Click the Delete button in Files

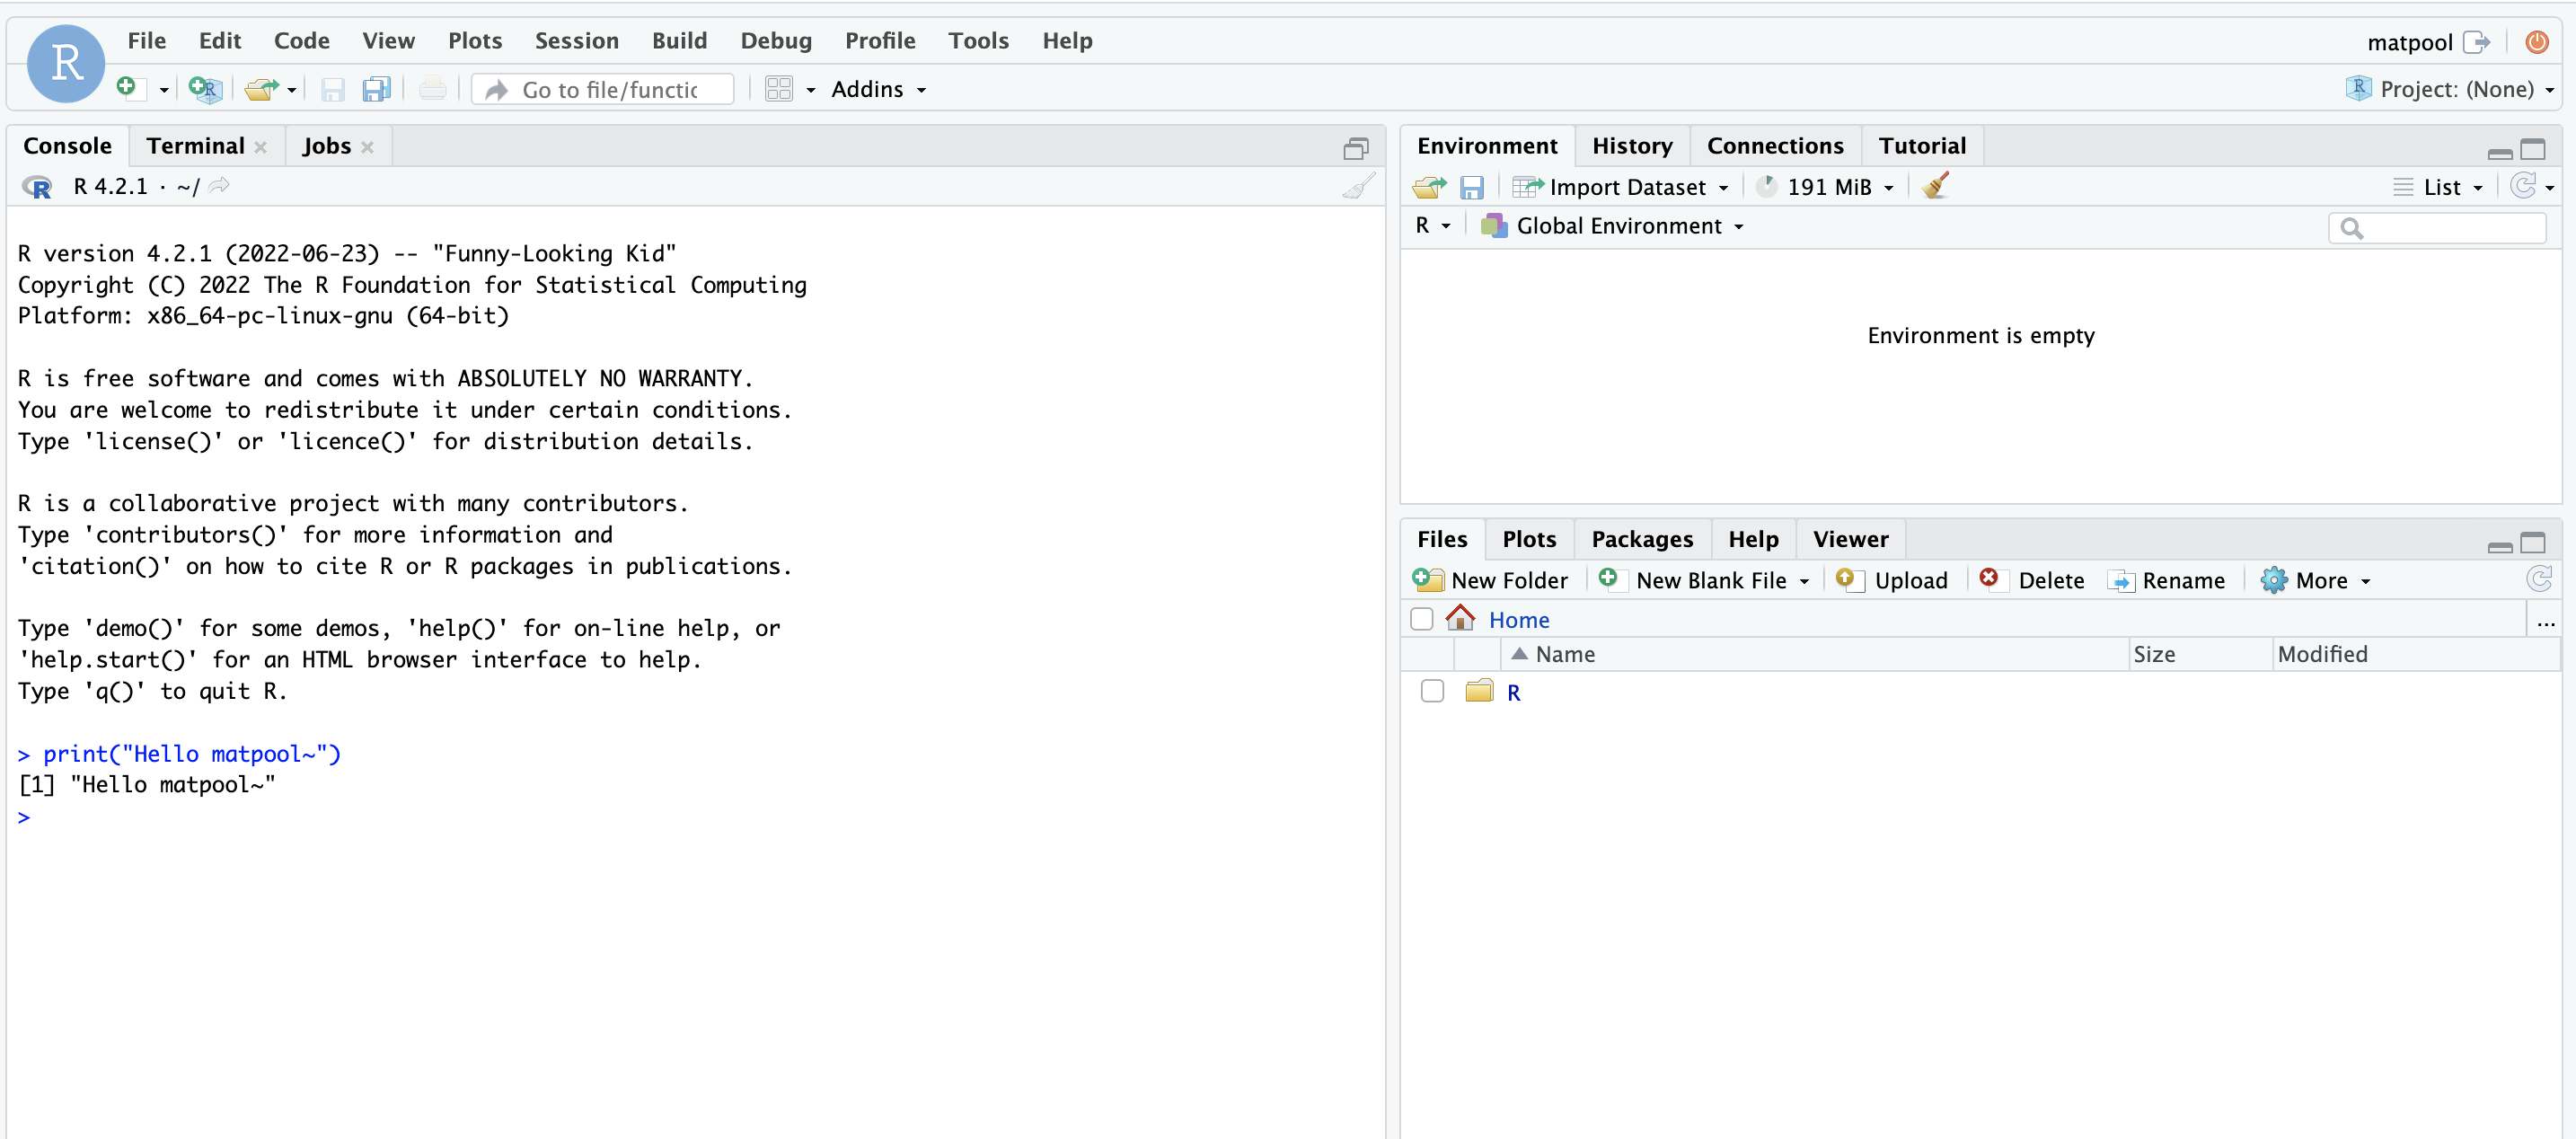[2032, 580]
